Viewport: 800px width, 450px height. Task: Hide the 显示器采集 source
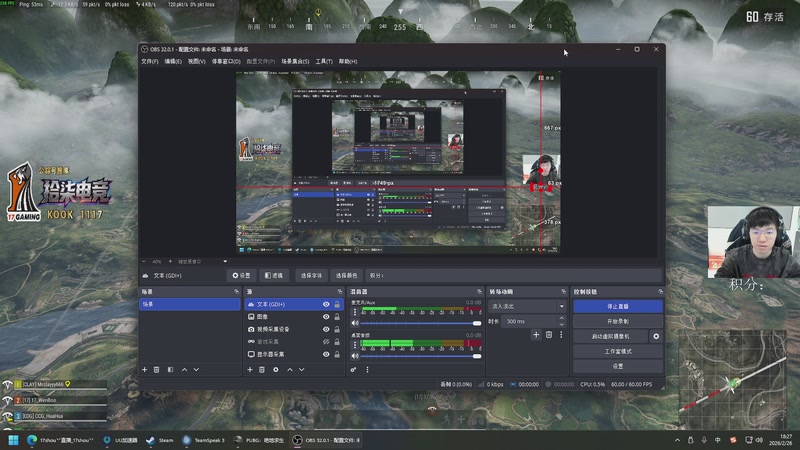pyautogui.click(x=326, y=354)
